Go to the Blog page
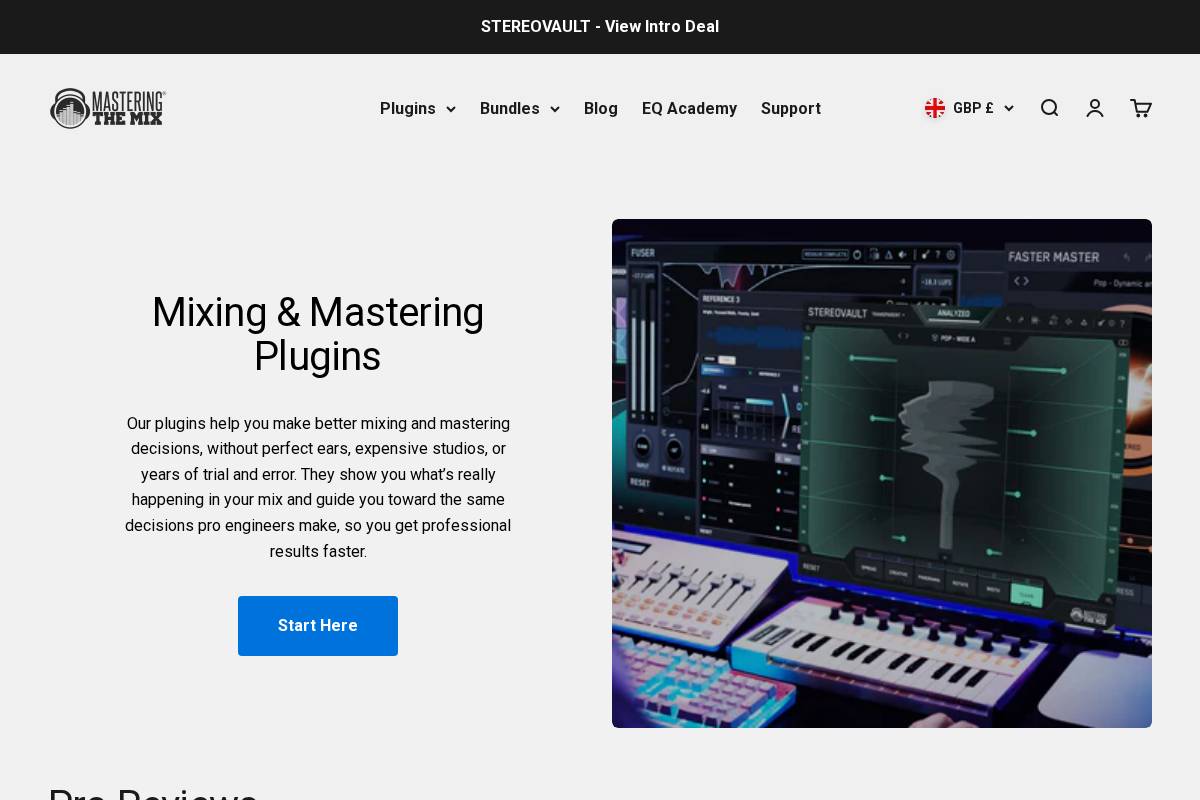Viewport: 1200px width, 800px height. [601, 108]
